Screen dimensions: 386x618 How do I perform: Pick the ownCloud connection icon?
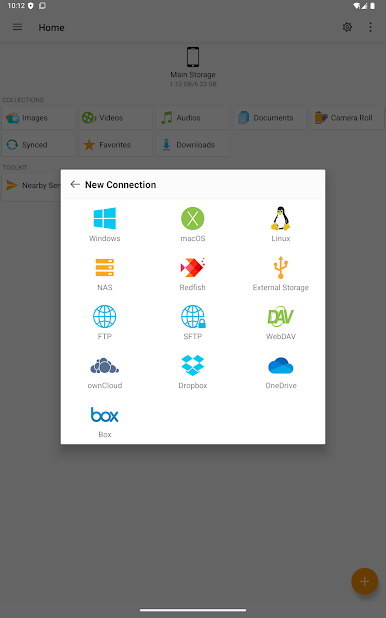(x=104, y=366)
